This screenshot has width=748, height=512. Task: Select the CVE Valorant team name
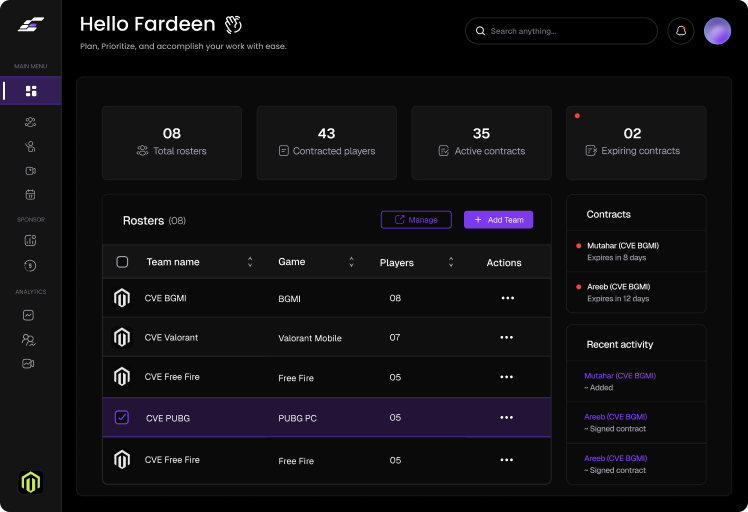click(171, 337)
